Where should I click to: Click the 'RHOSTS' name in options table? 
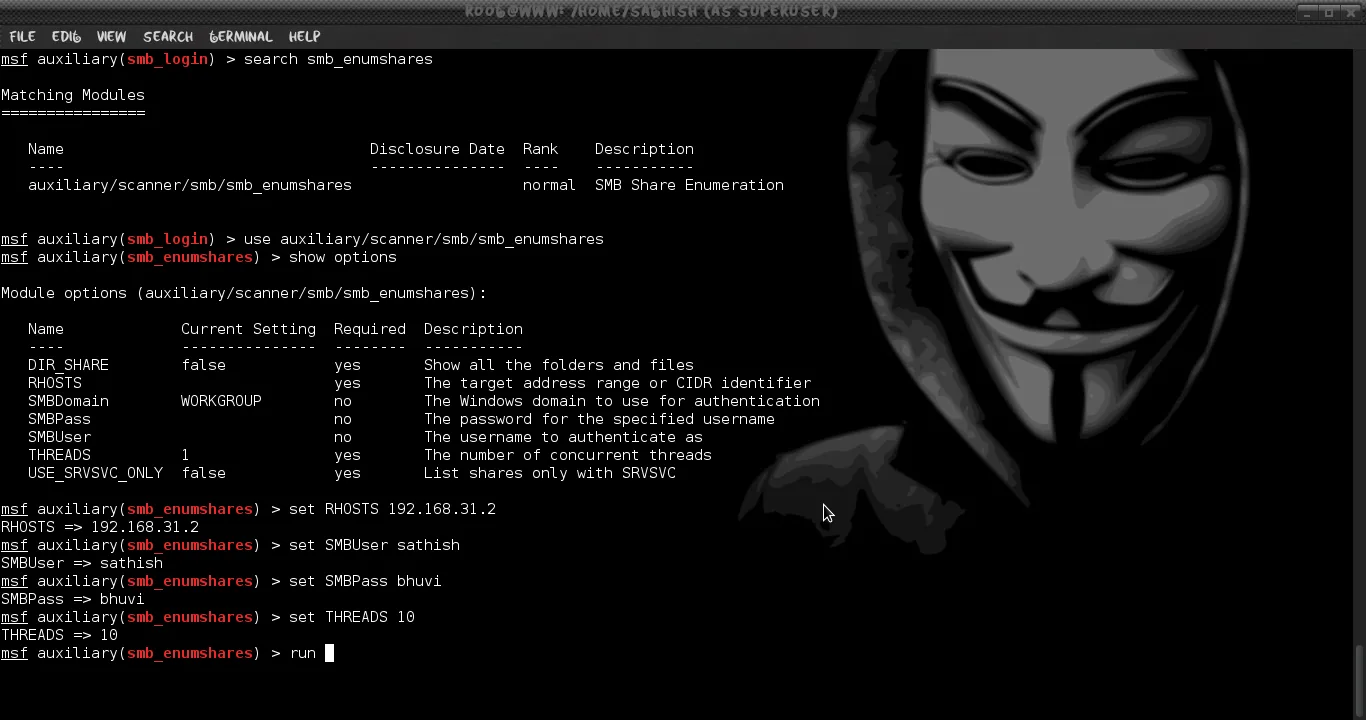[55, 383]
